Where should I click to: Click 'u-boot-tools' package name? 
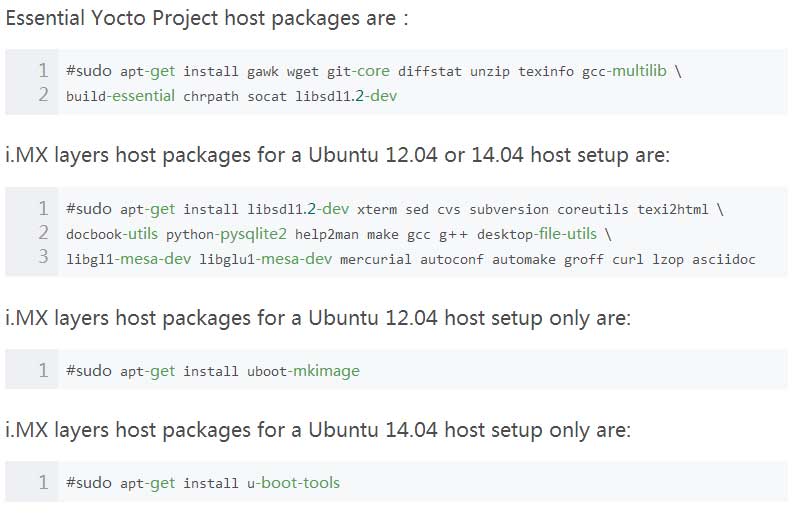click(293, 483)
